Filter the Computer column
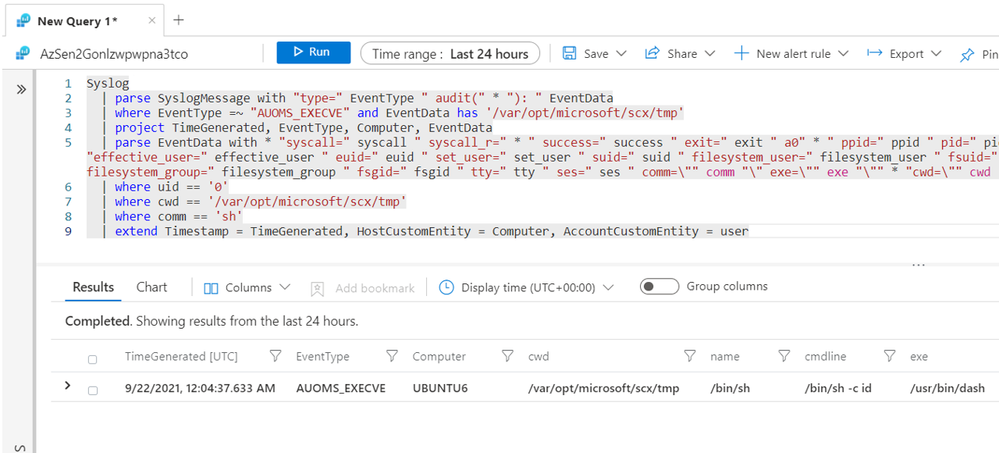 [x=508, y=356]
